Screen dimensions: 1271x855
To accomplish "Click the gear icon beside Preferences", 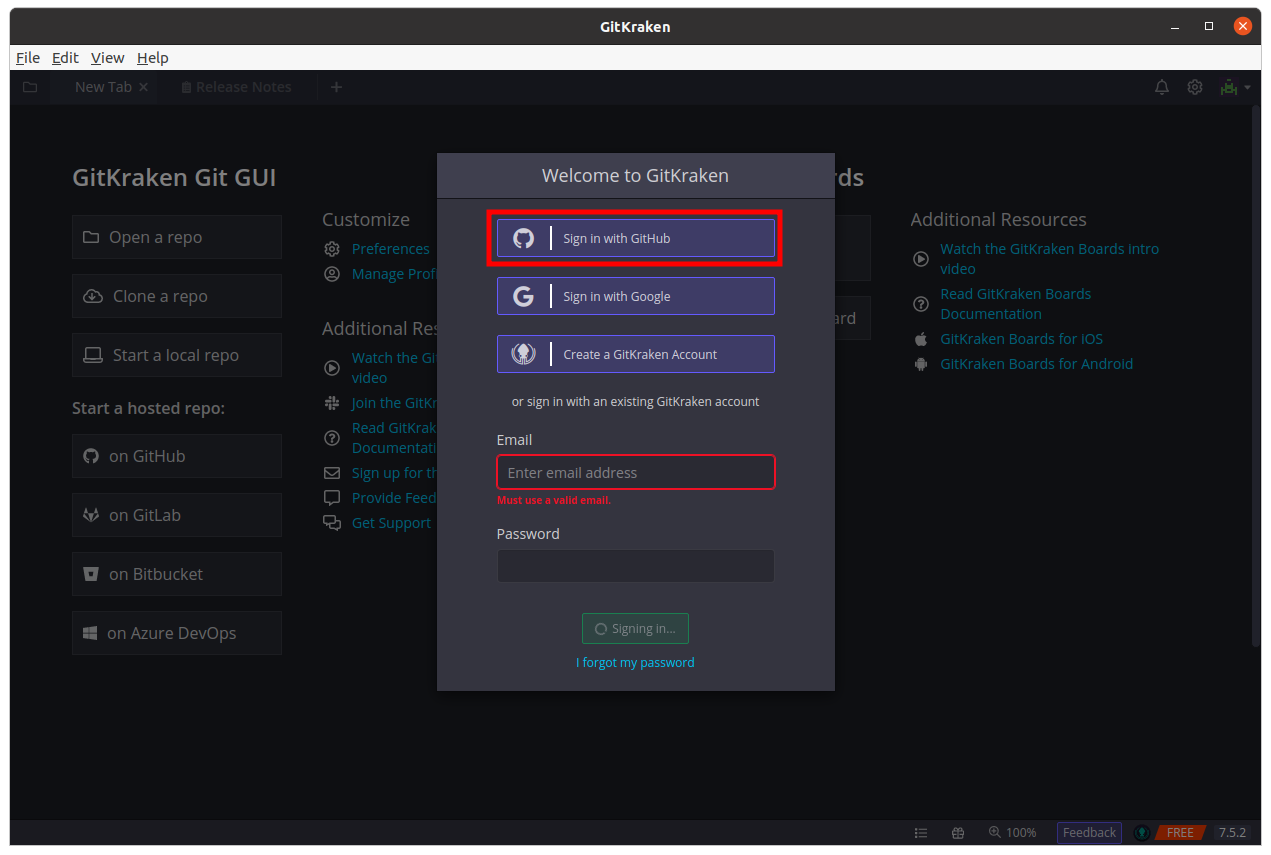I will tap(332, 248).
